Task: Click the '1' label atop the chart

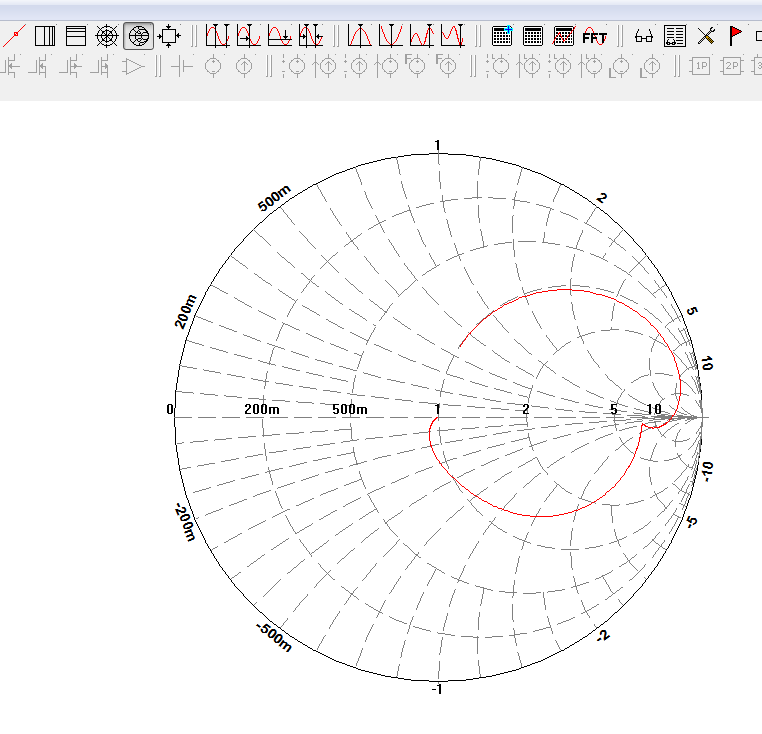Action: (x=437, y=145)
